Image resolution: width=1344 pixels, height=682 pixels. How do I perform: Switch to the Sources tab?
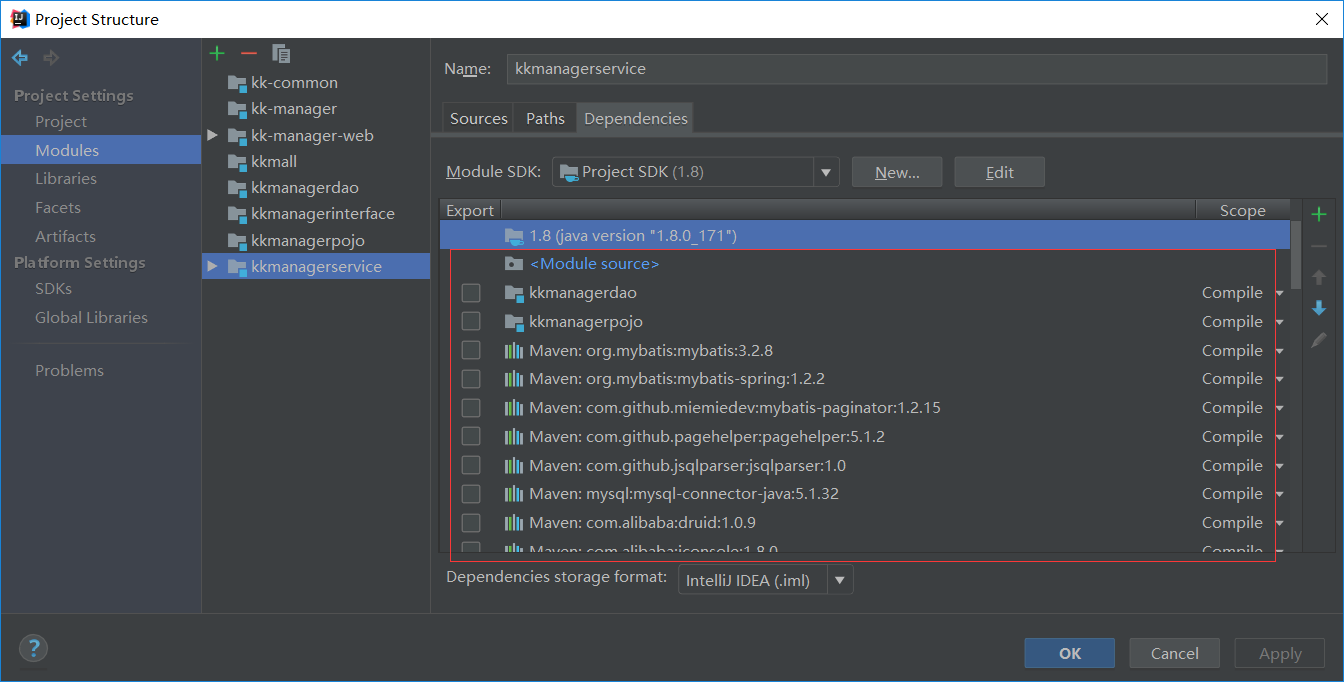click(x=478, y=118)
